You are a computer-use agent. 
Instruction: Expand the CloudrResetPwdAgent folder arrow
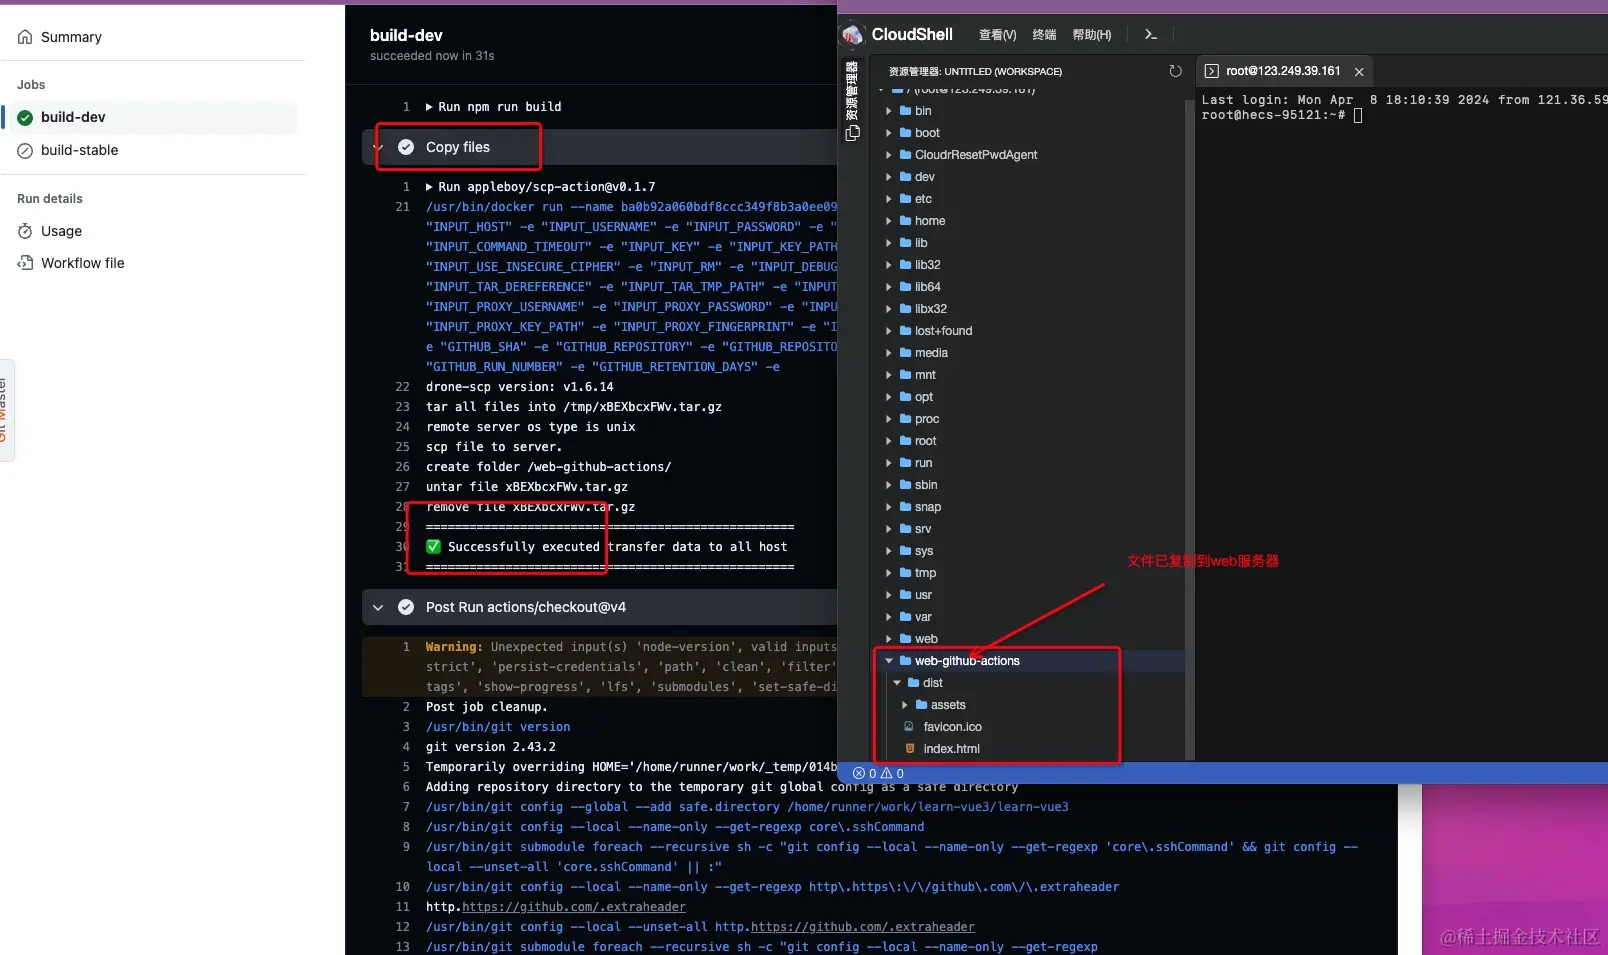(889, 155)
